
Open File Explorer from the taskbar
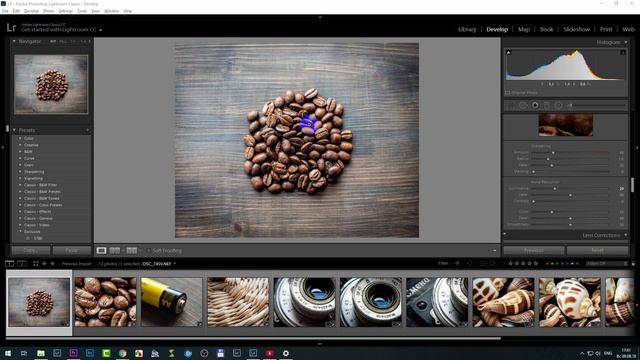(x=41, y=353)
